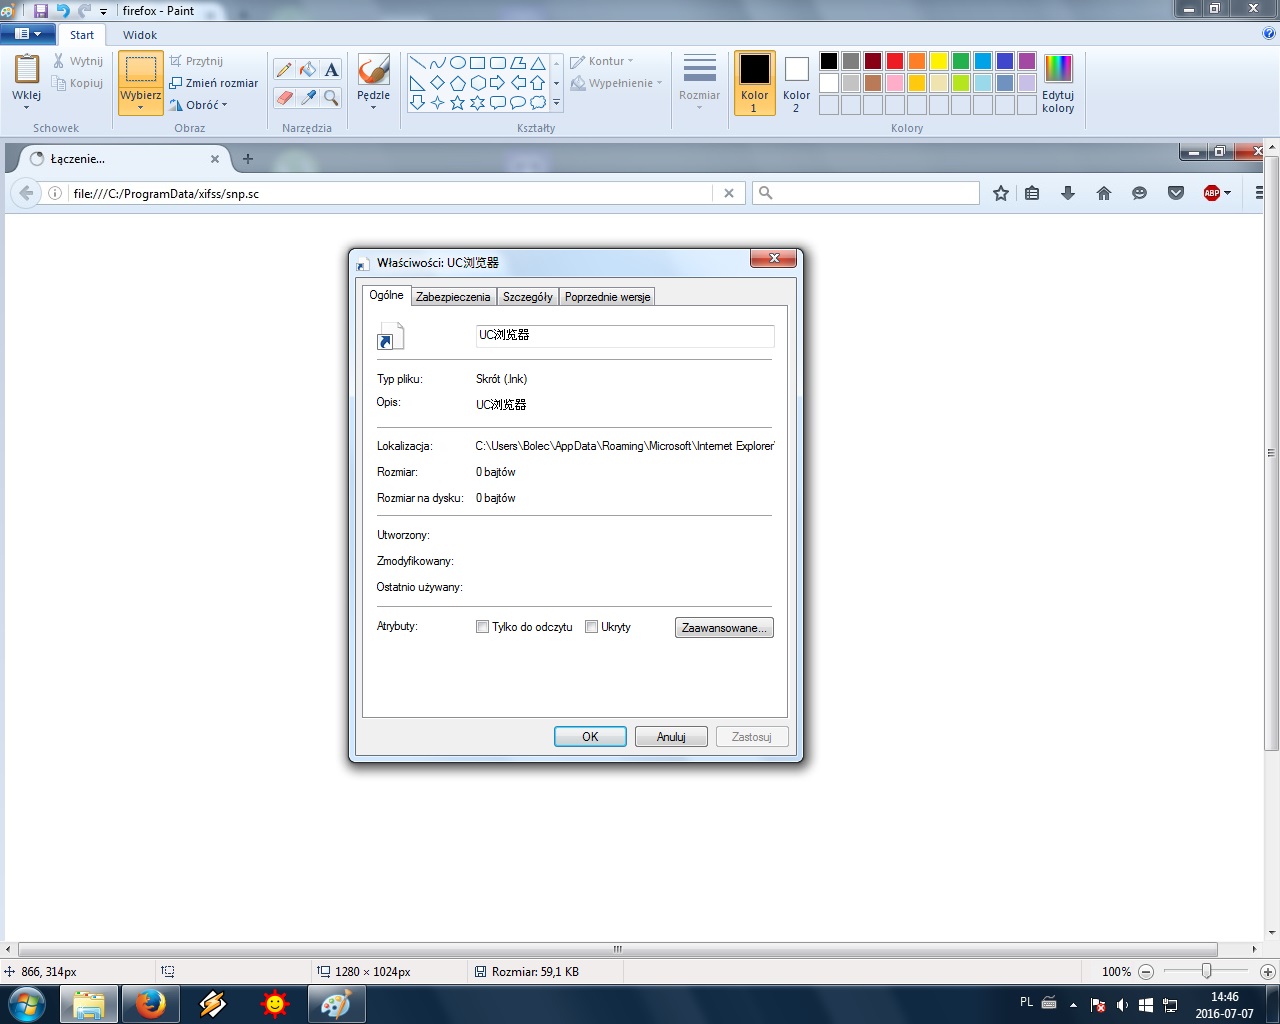
Task: Click Szczegóły tab in pictured properties dialog
Action: click(x=528, y=297)
